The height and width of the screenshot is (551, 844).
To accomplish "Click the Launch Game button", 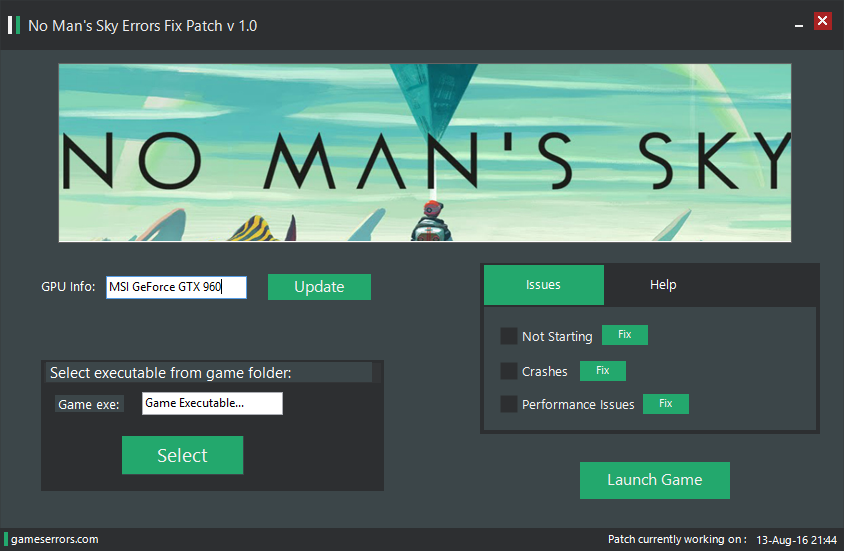I will (x=655, y=480).
